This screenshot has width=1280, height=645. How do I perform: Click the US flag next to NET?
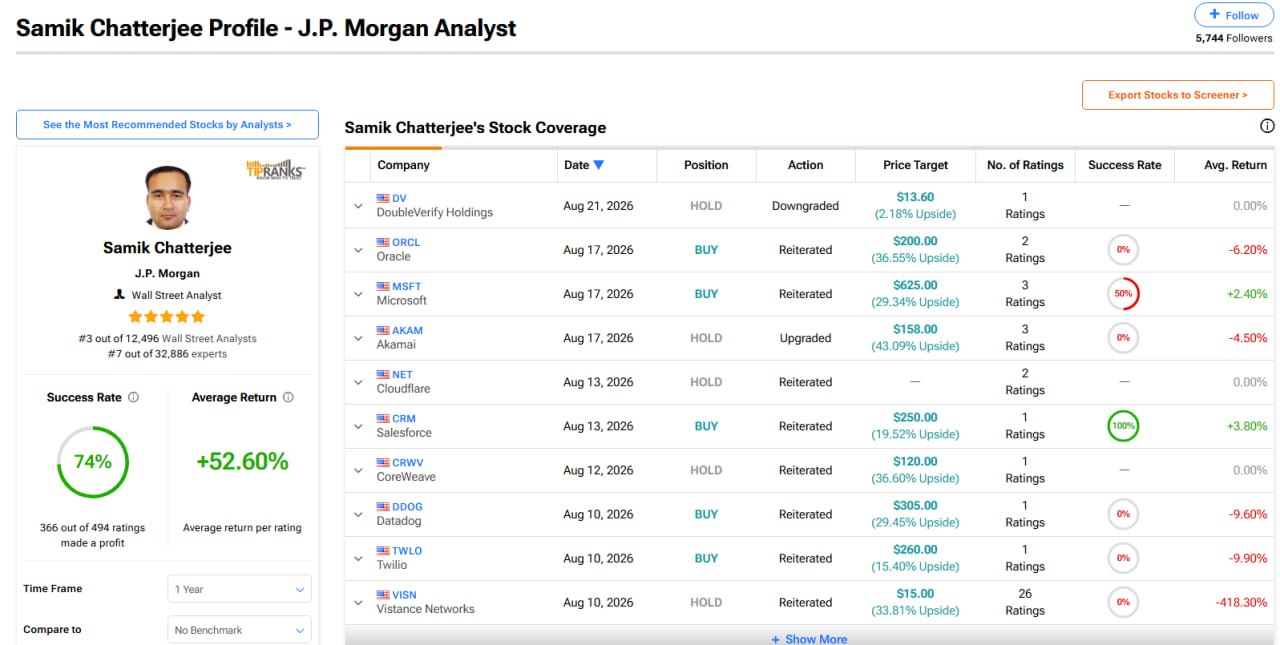(383, 374)
